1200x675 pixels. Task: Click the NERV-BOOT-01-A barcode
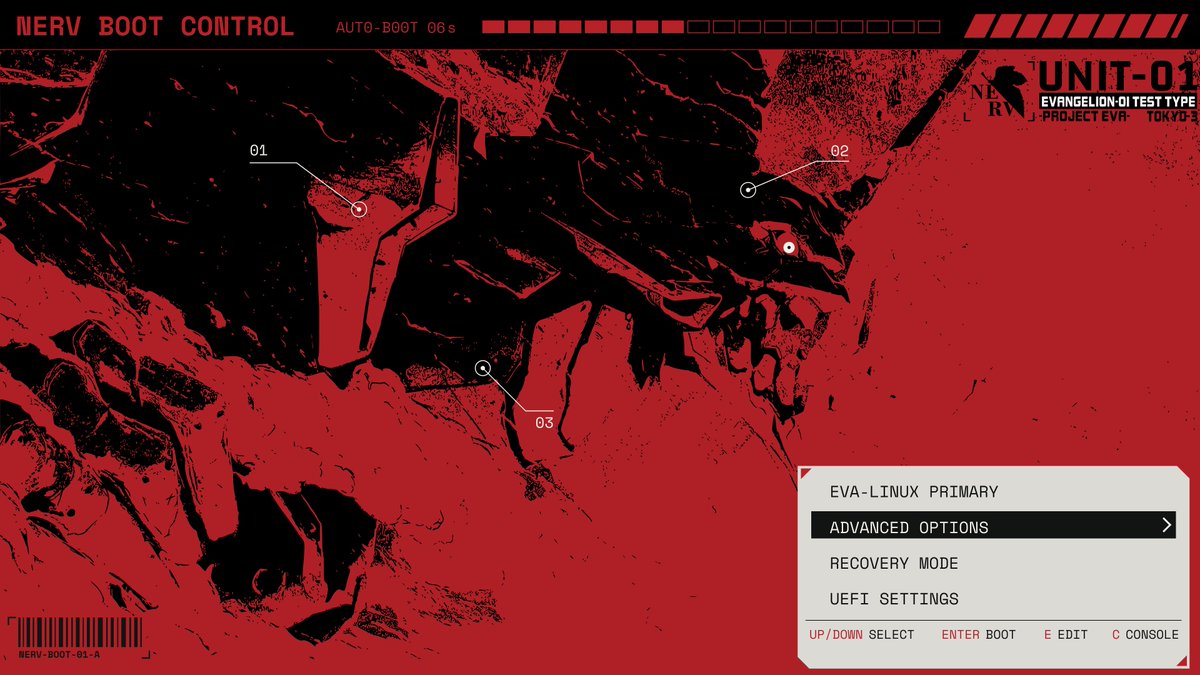click(x=80, y=632)
